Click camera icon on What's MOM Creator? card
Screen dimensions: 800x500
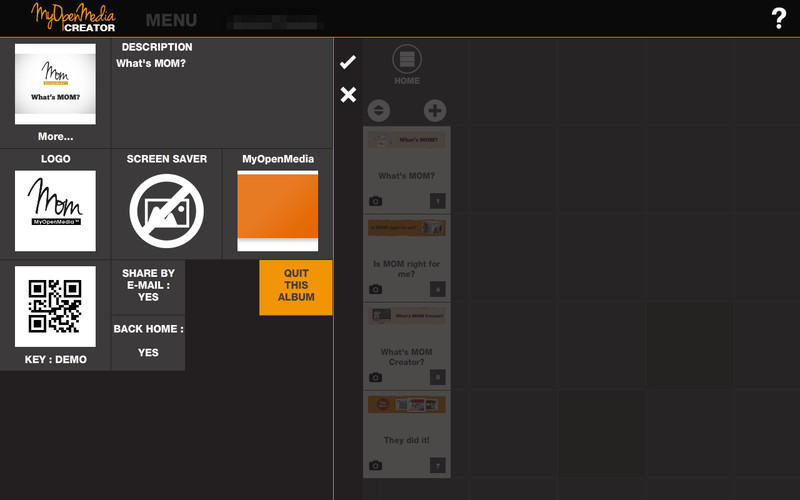(376, 378)
